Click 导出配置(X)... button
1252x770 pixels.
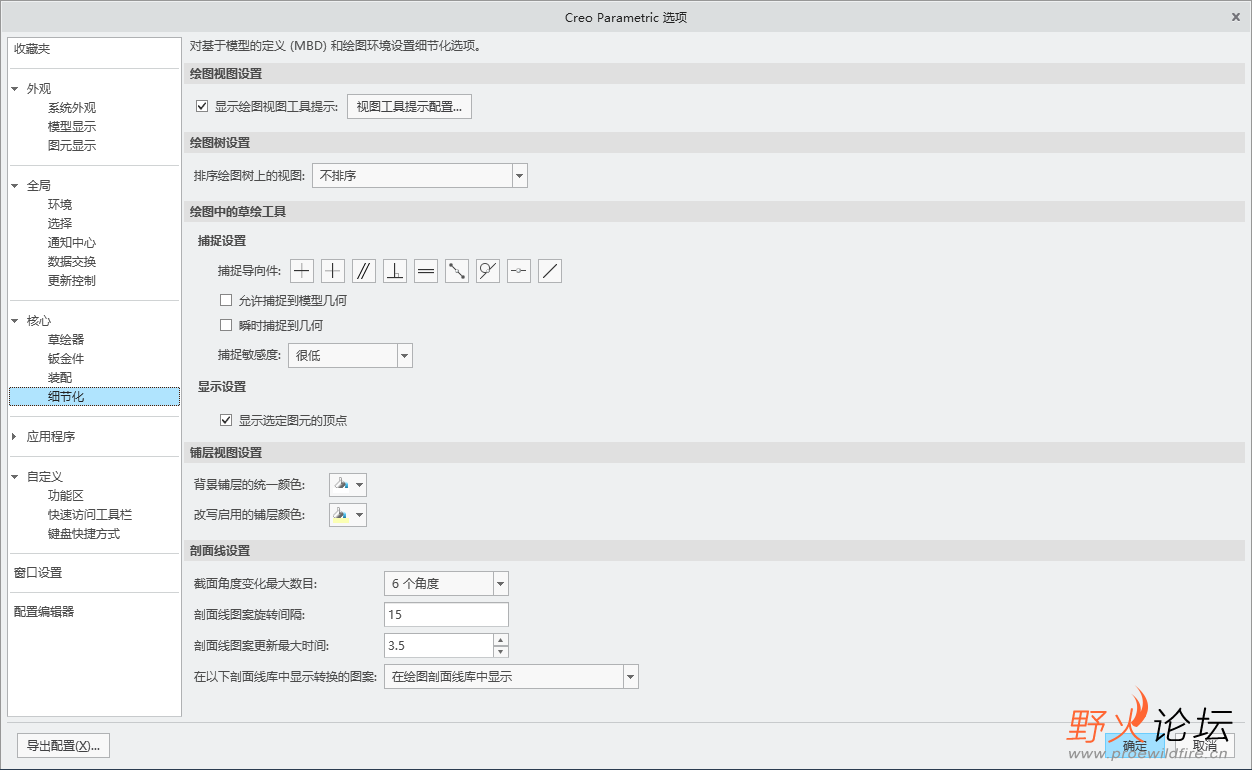[x=63, y=746]
